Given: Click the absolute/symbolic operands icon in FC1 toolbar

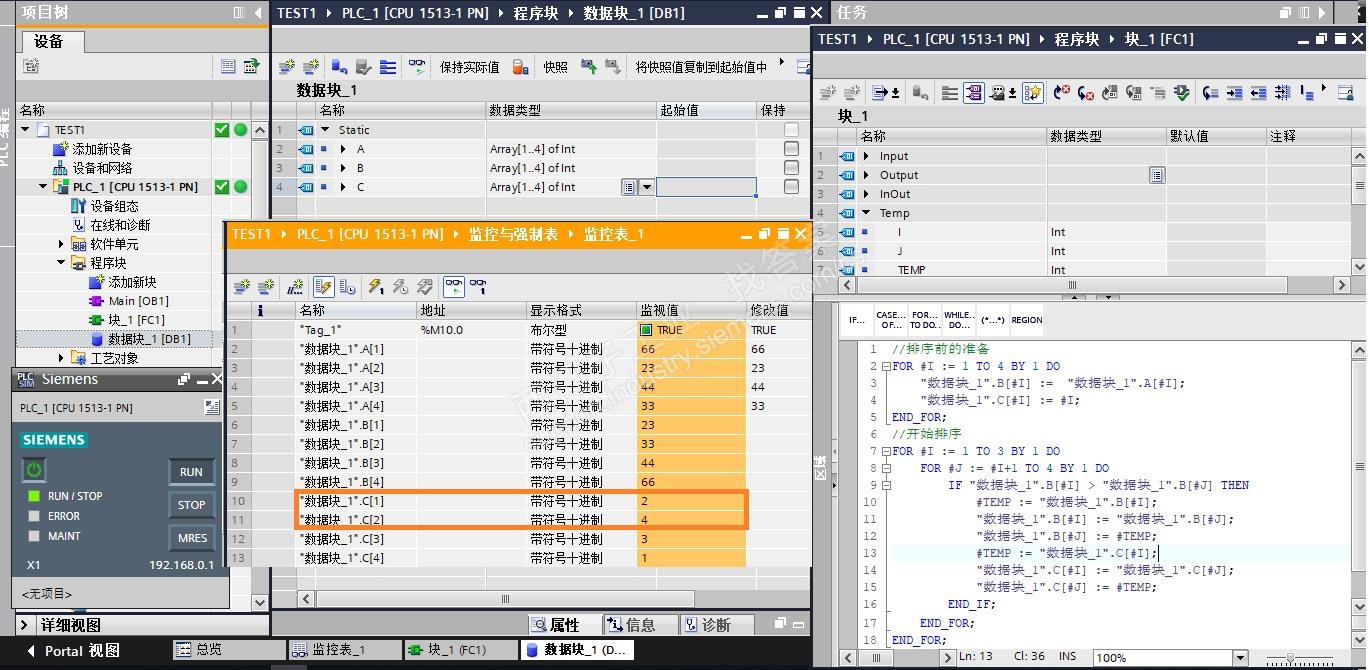Looking at the screenshot, I should 973,93.
